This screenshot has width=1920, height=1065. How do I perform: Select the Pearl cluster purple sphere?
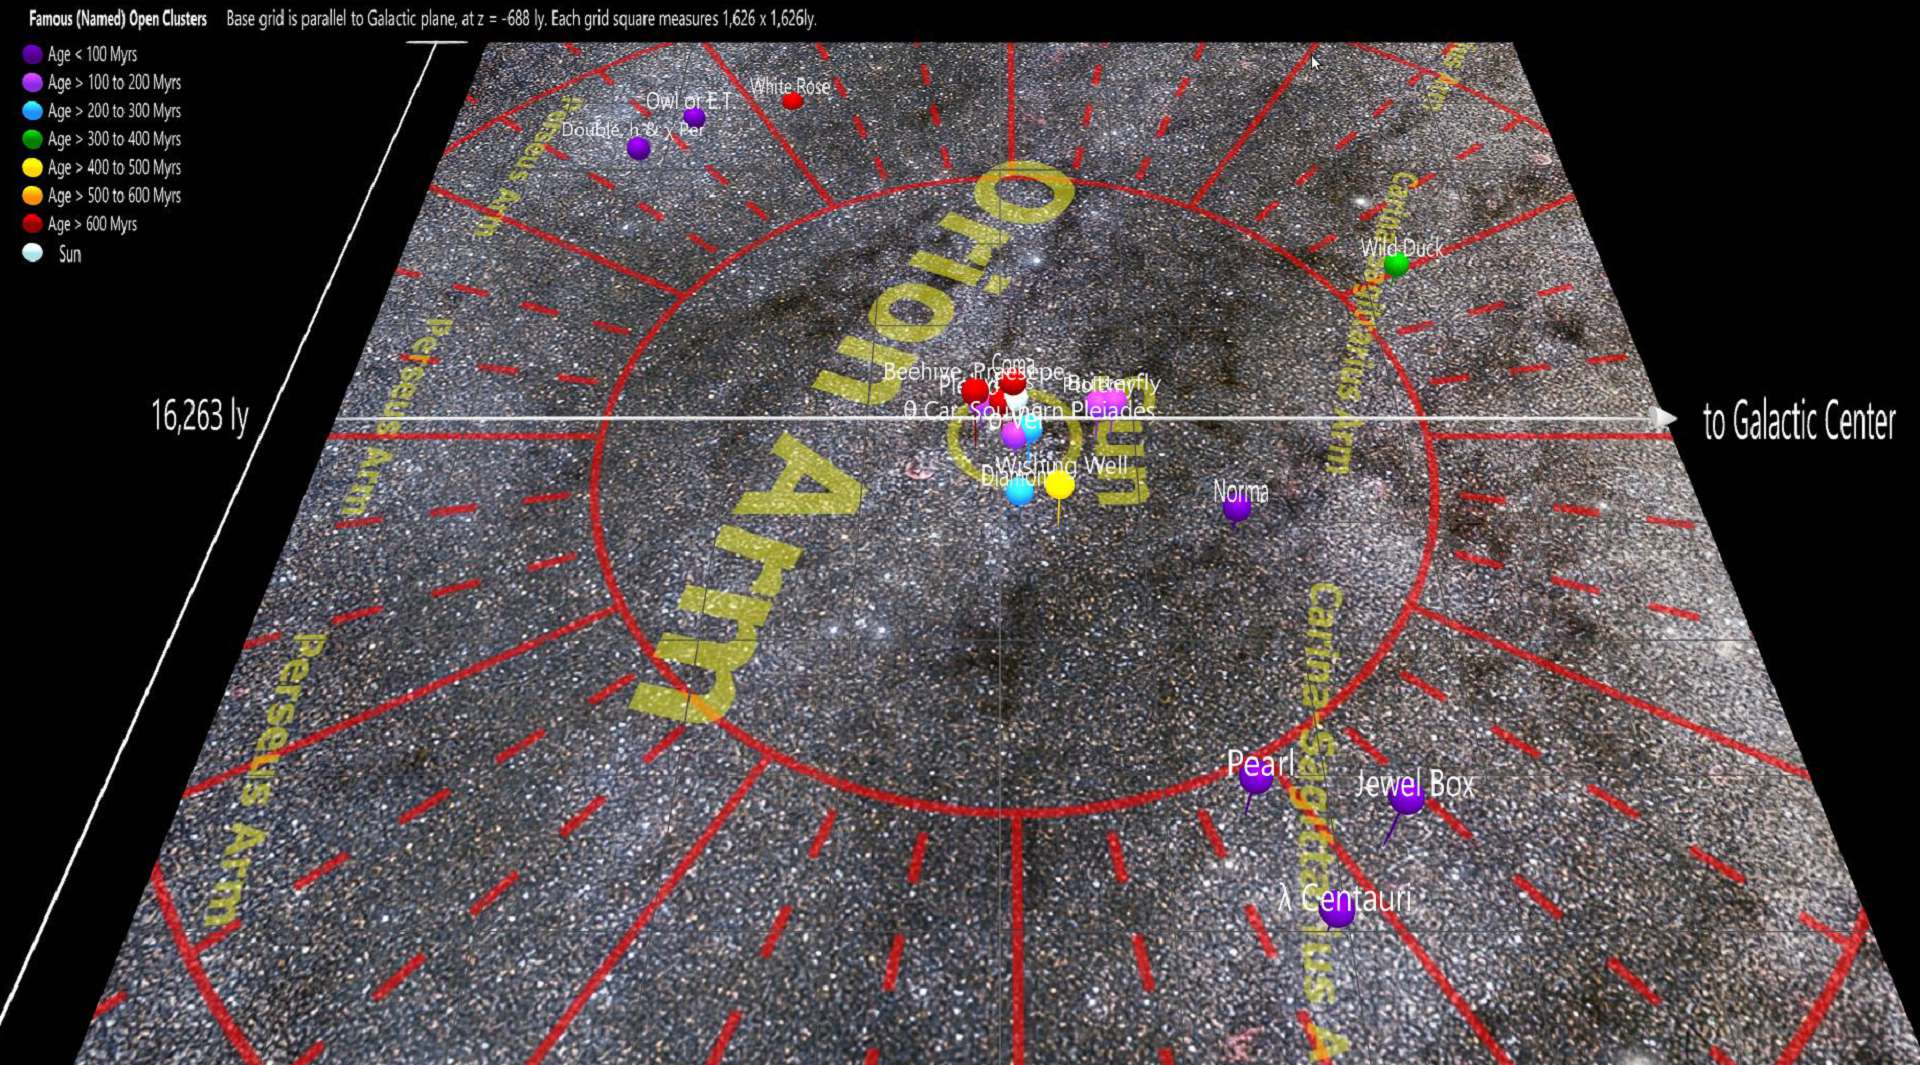click(x=1256, y=776)
